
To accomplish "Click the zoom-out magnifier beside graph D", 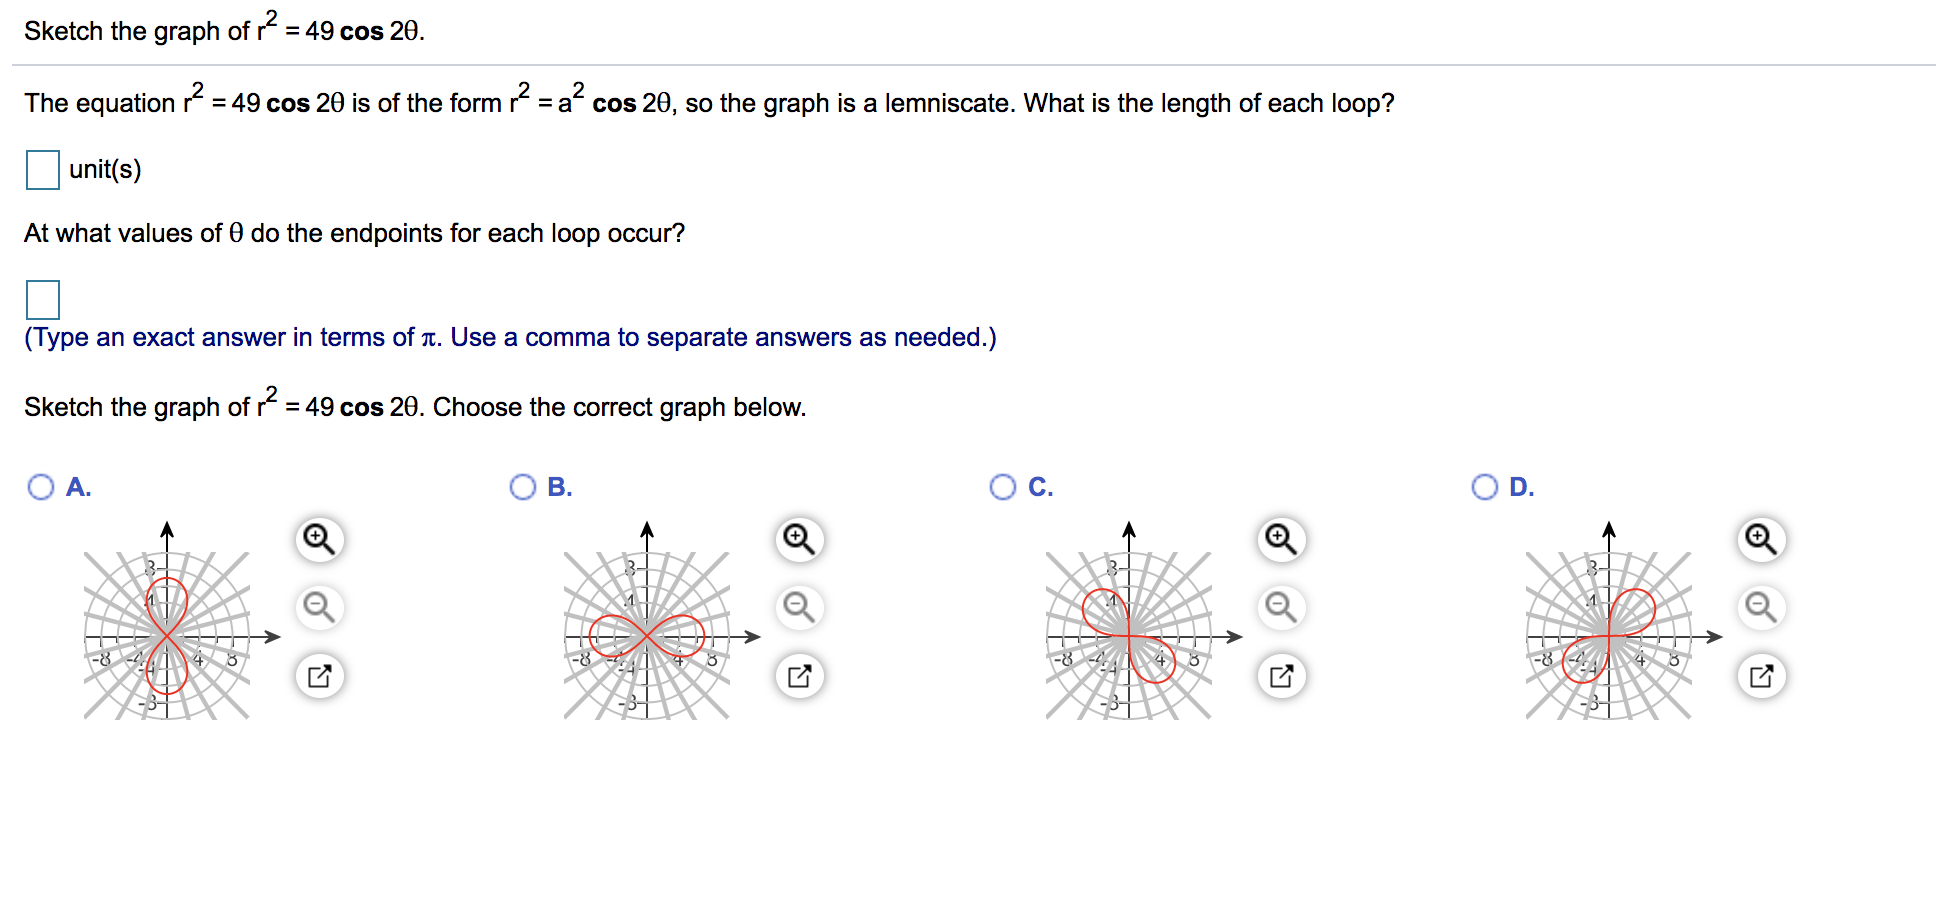I will [x=1761, y=607].
